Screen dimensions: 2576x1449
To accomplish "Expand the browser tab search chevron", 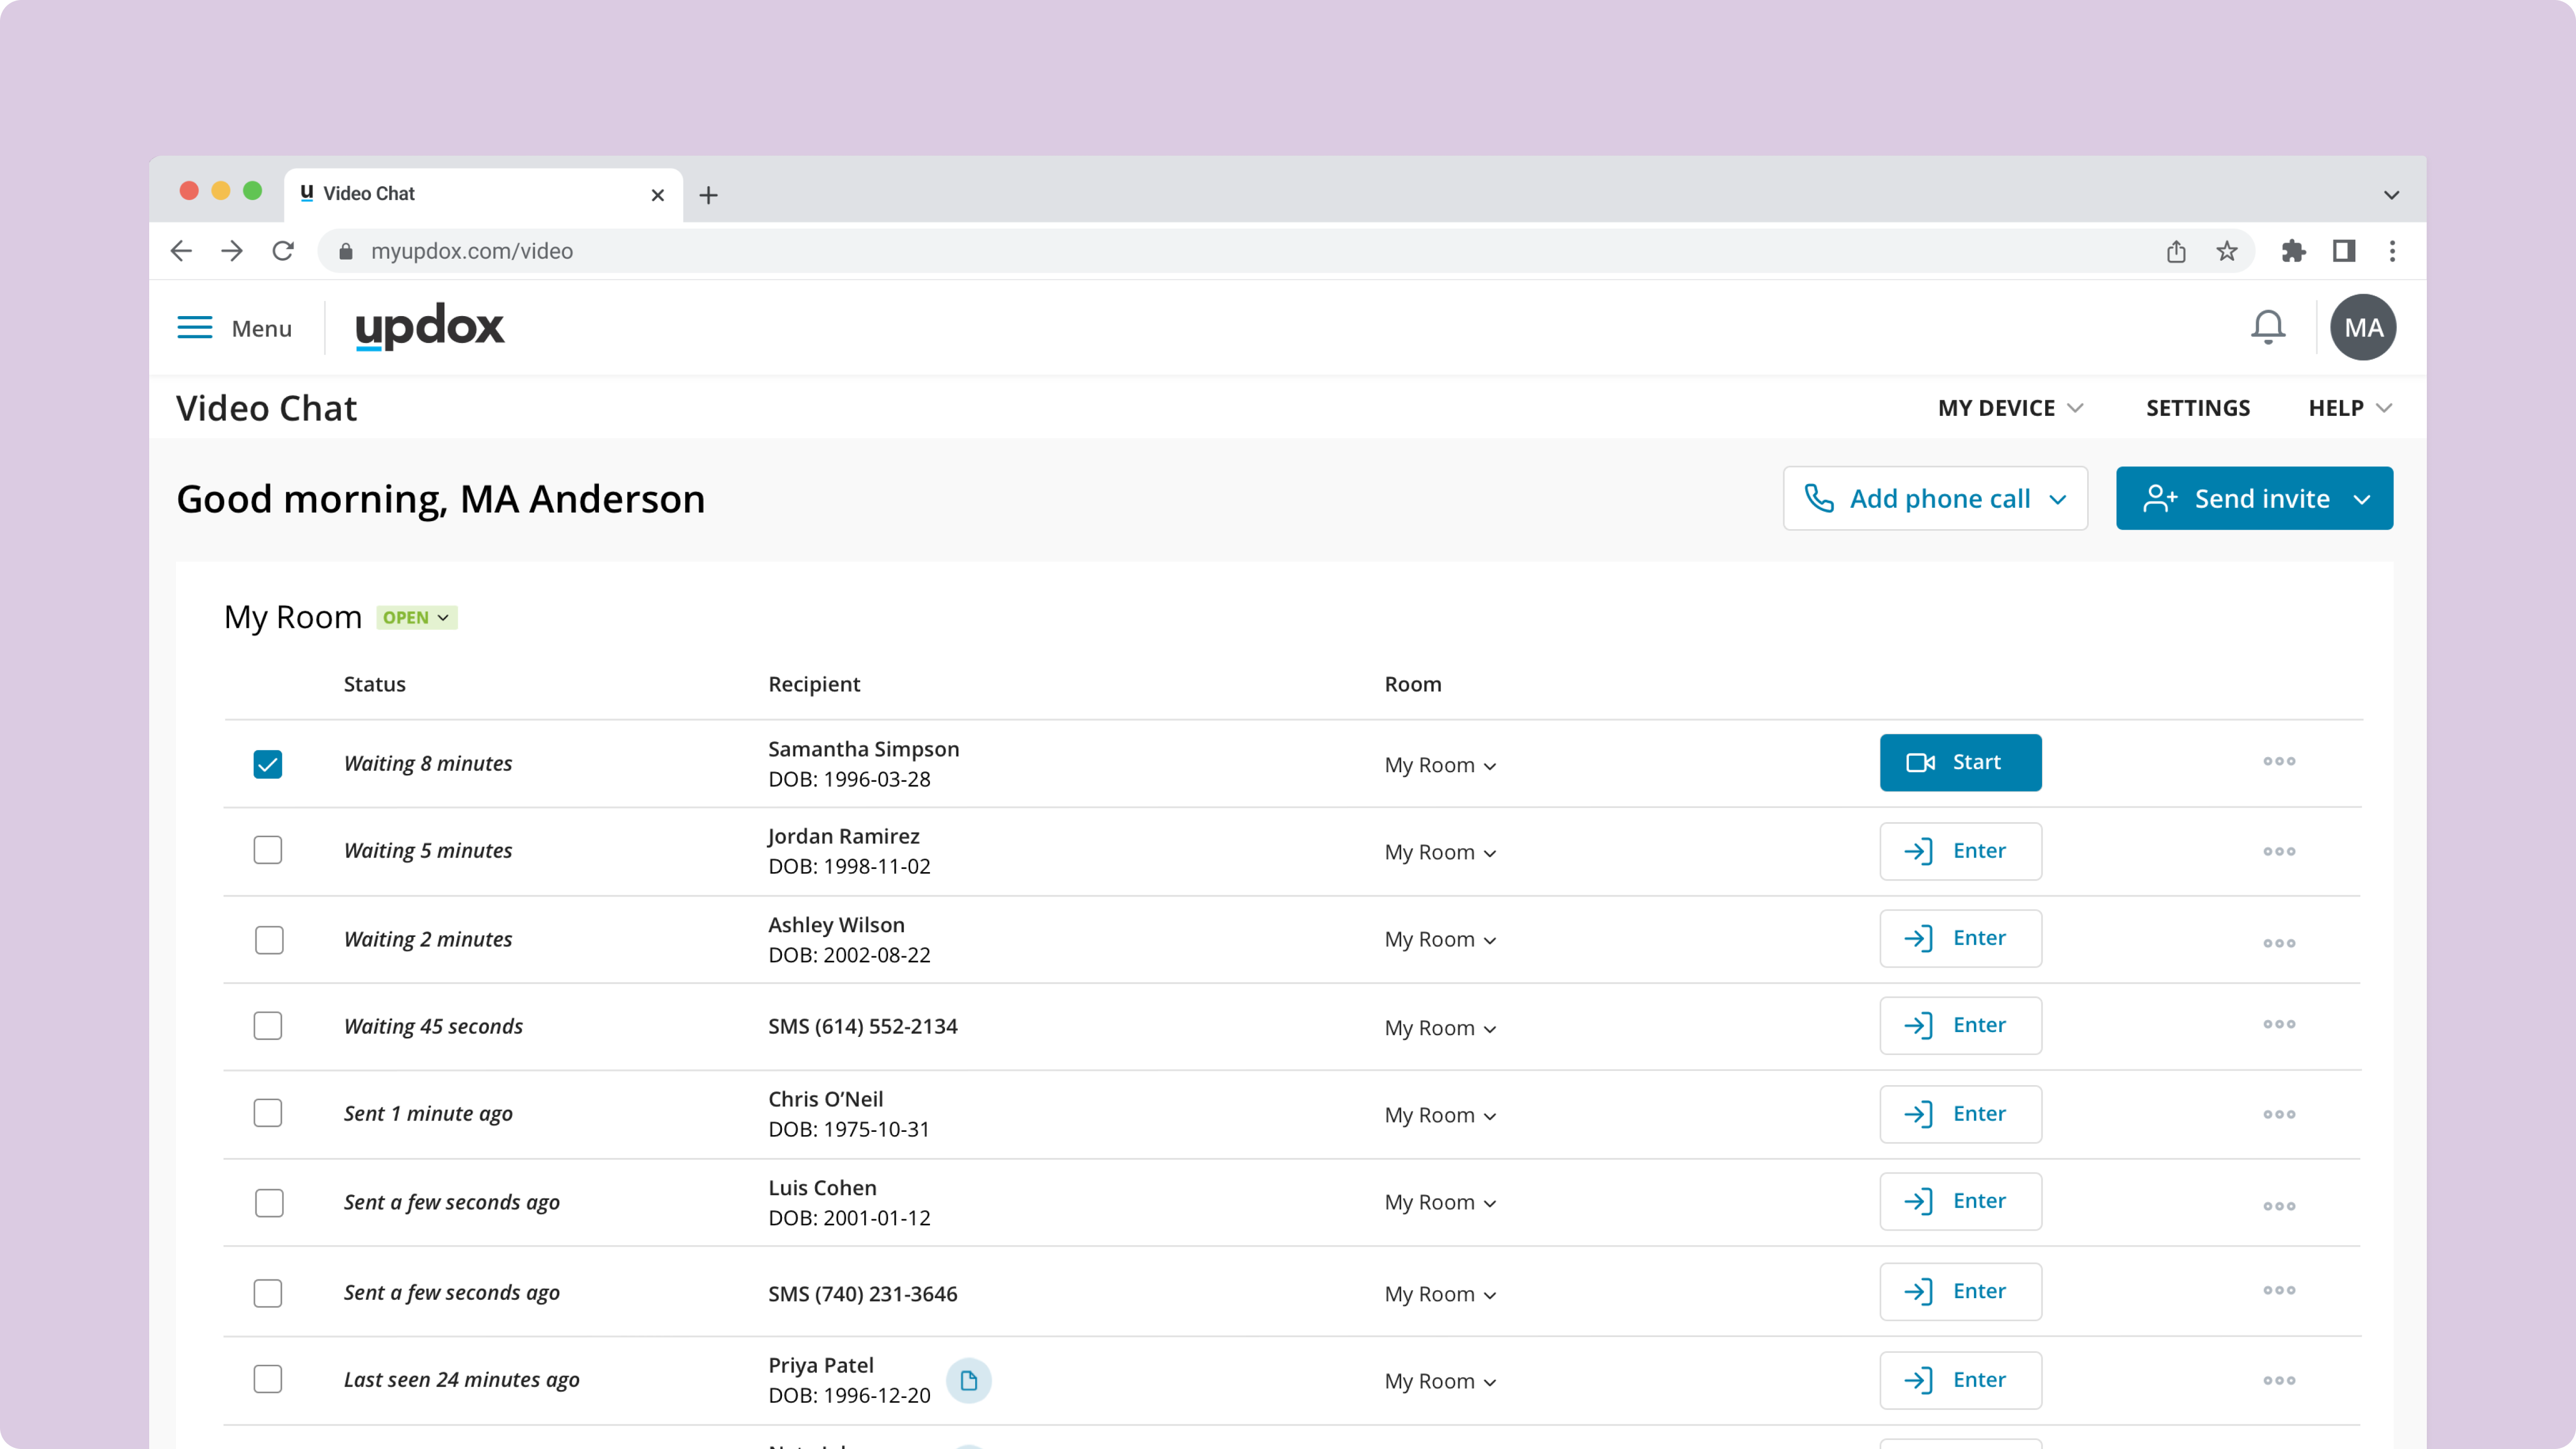I will [2391, 195].
